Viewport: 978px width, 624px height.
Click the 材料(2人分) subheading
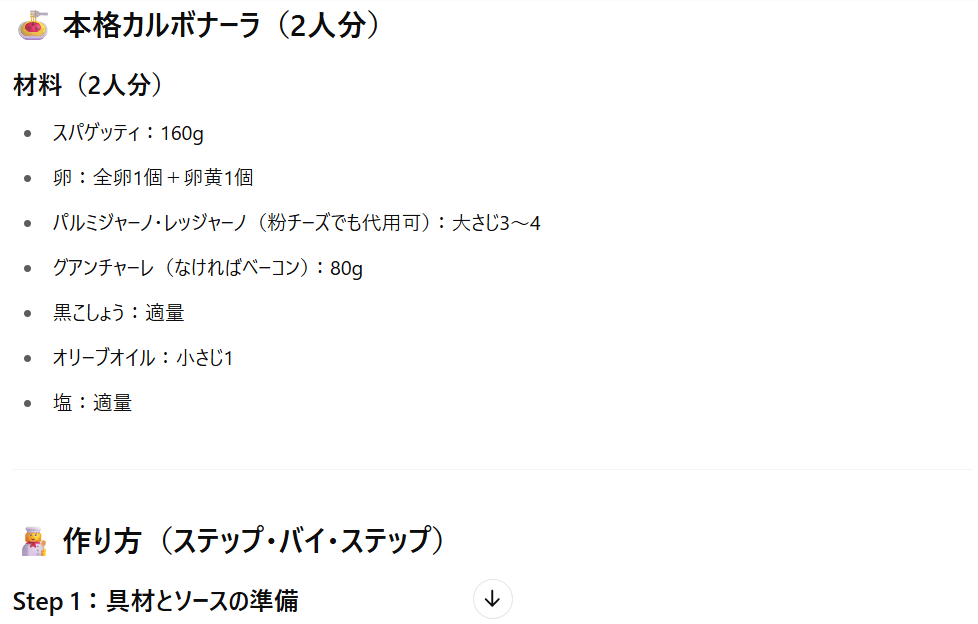87,84
